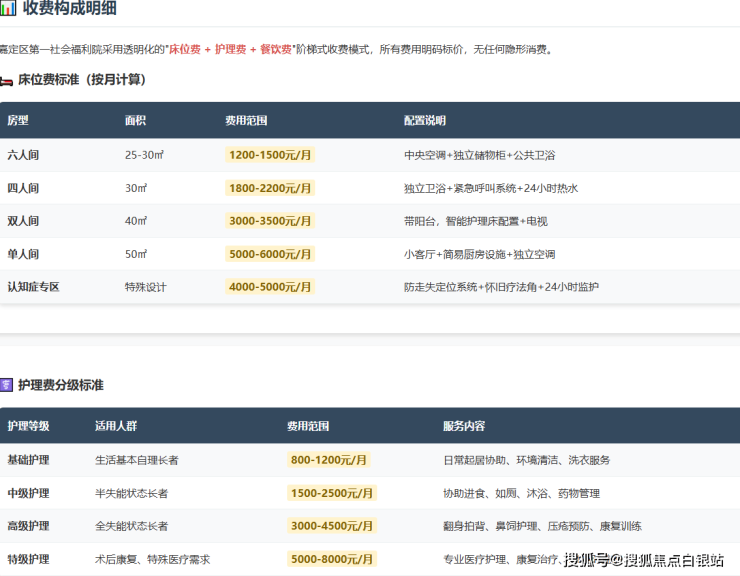The image size is (740, 576).
Task: Click the bed icon beside 床位费标准
Action: click(x=6, y=80)
